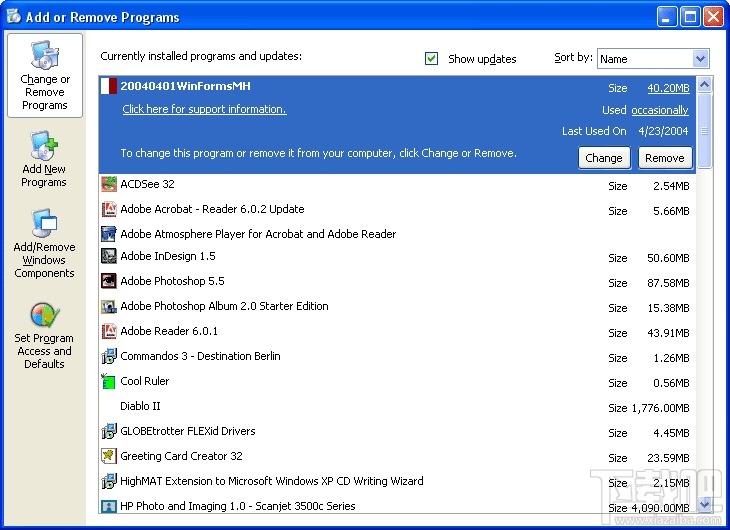730x530 pixels.
Task: Click the 40.20MB size link
Action: (668, 88)
